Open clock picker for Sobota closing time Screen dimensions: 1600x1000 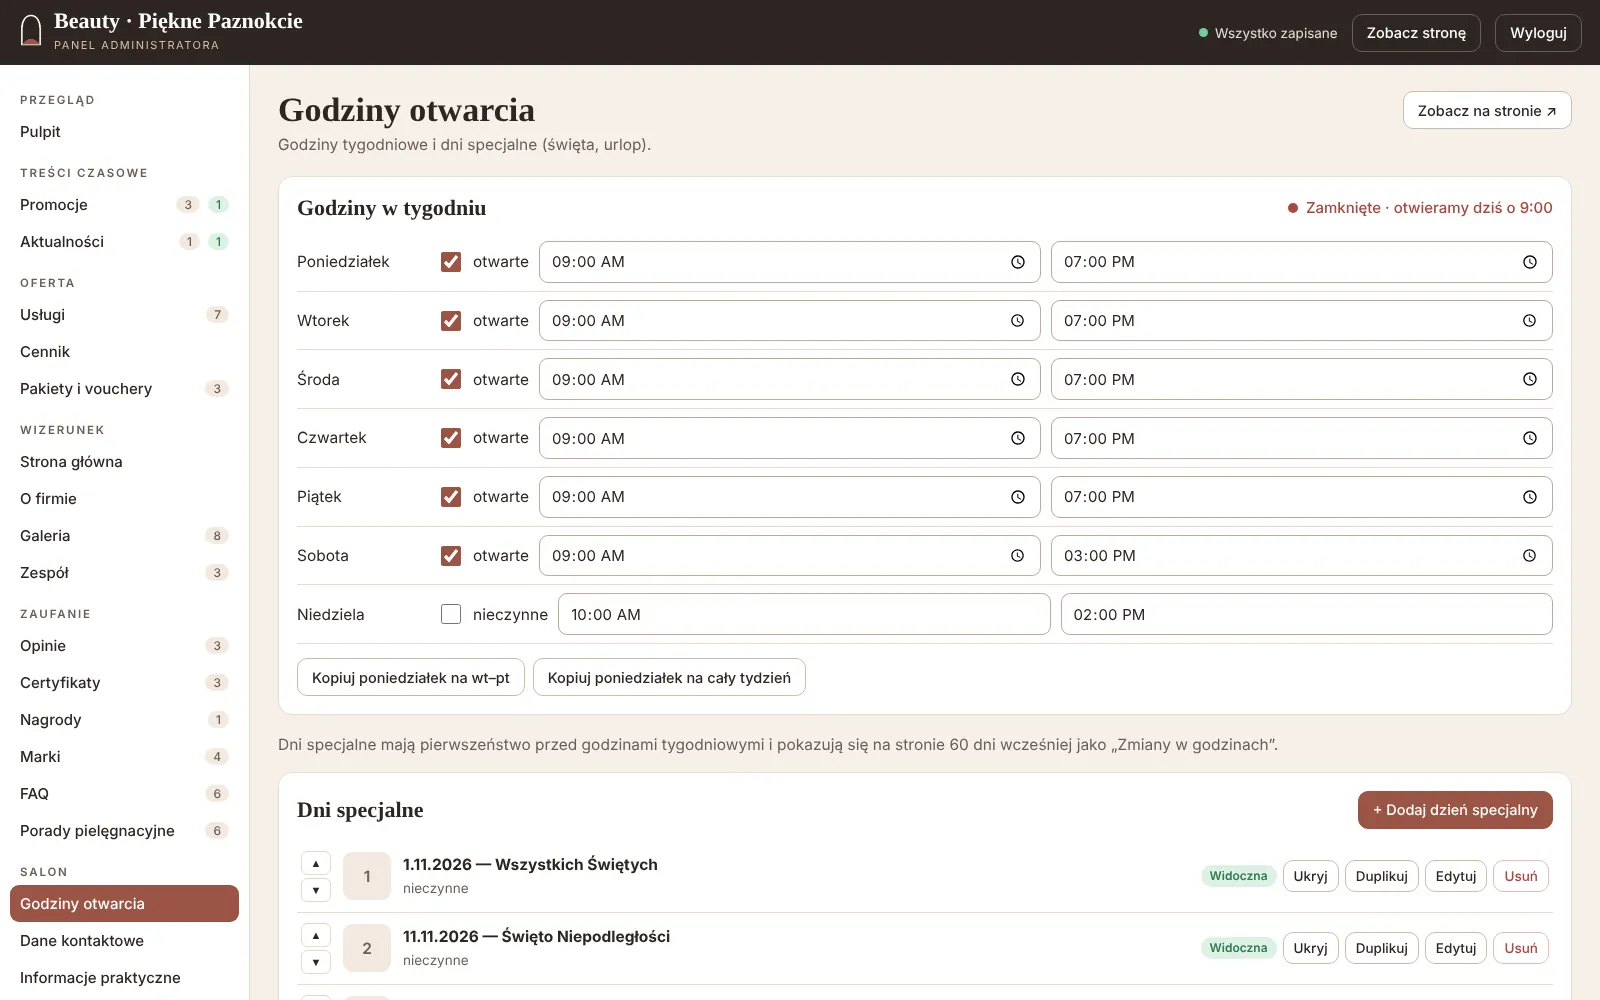tap(1529, 556)
